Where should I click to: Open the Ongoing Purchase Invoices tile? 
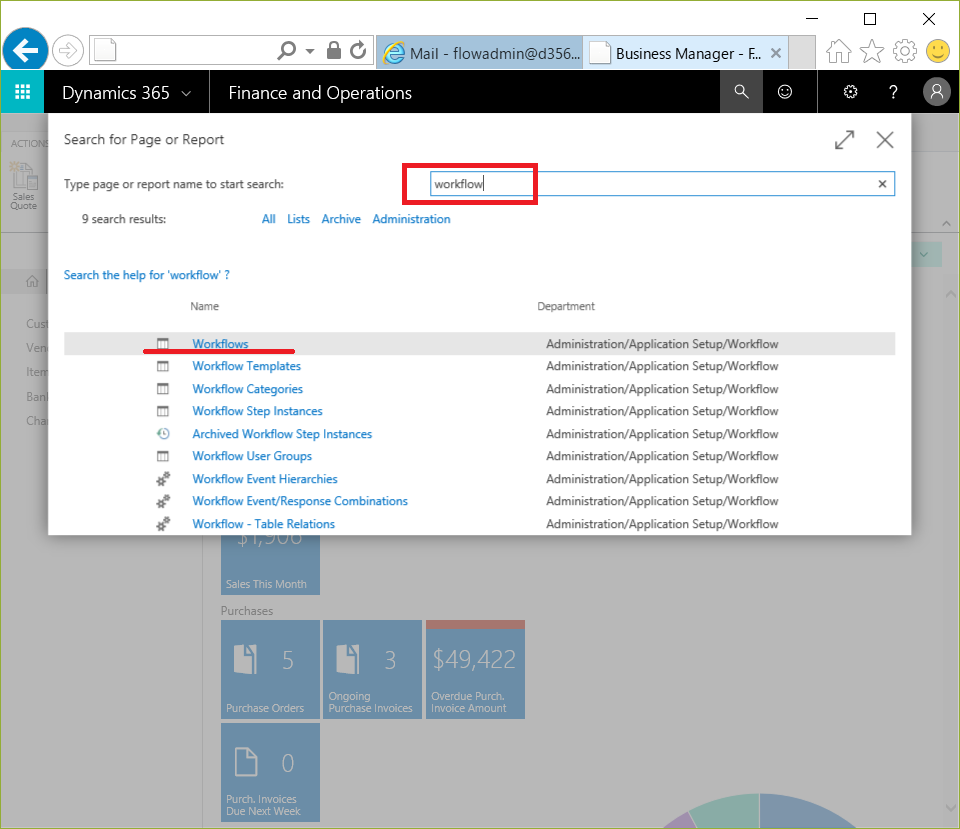(372, 669)
